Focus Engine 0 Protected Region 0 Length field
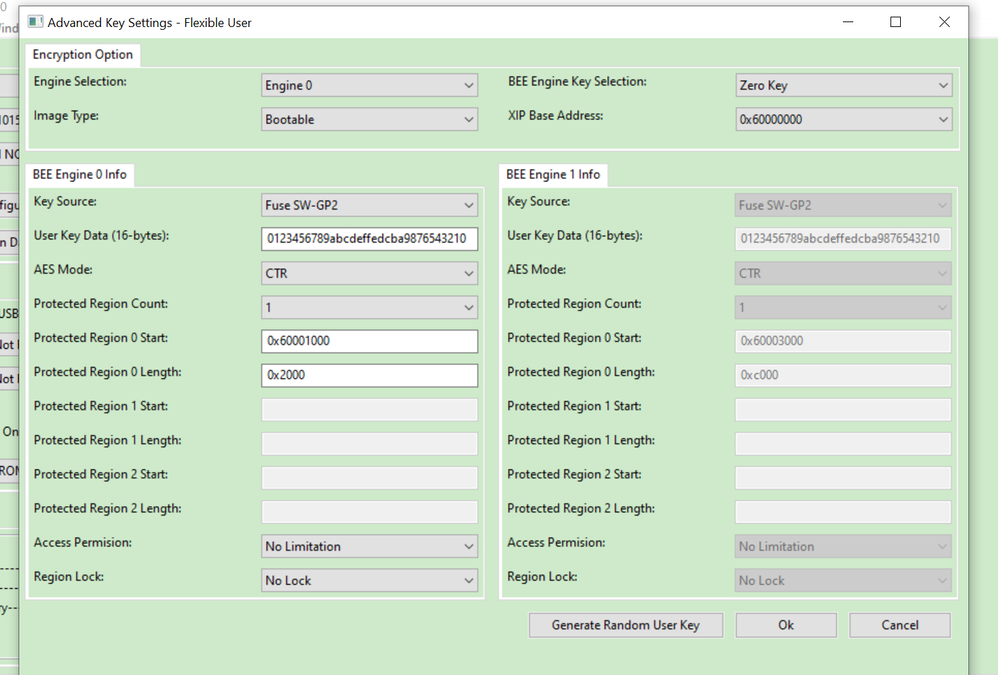 point(369,375)
